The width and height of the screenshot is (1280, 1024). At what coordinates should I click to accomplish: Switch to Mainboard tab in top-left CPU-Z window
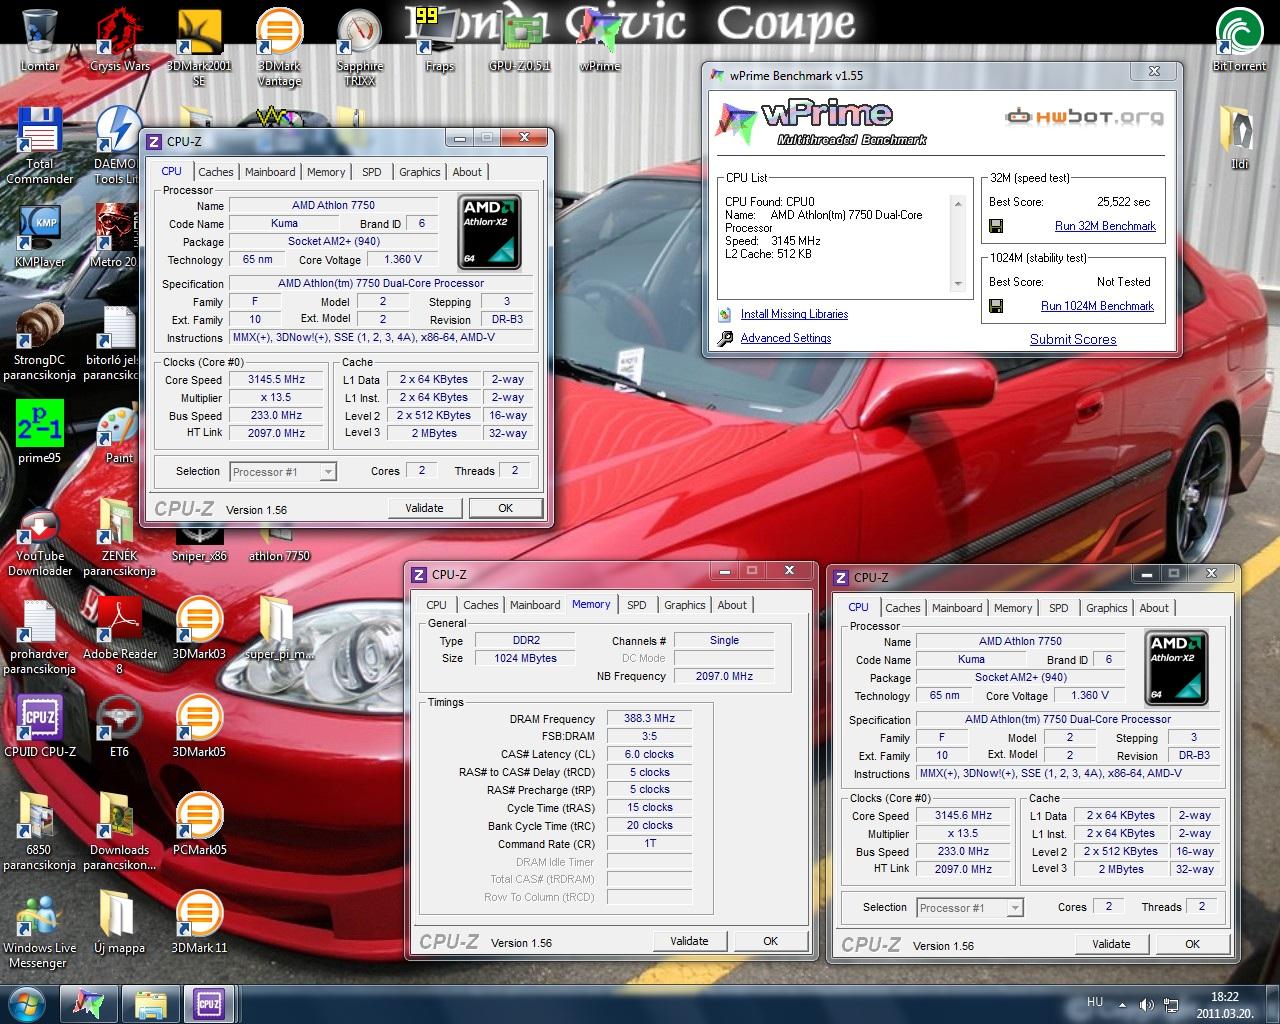(x=270, y=172)
